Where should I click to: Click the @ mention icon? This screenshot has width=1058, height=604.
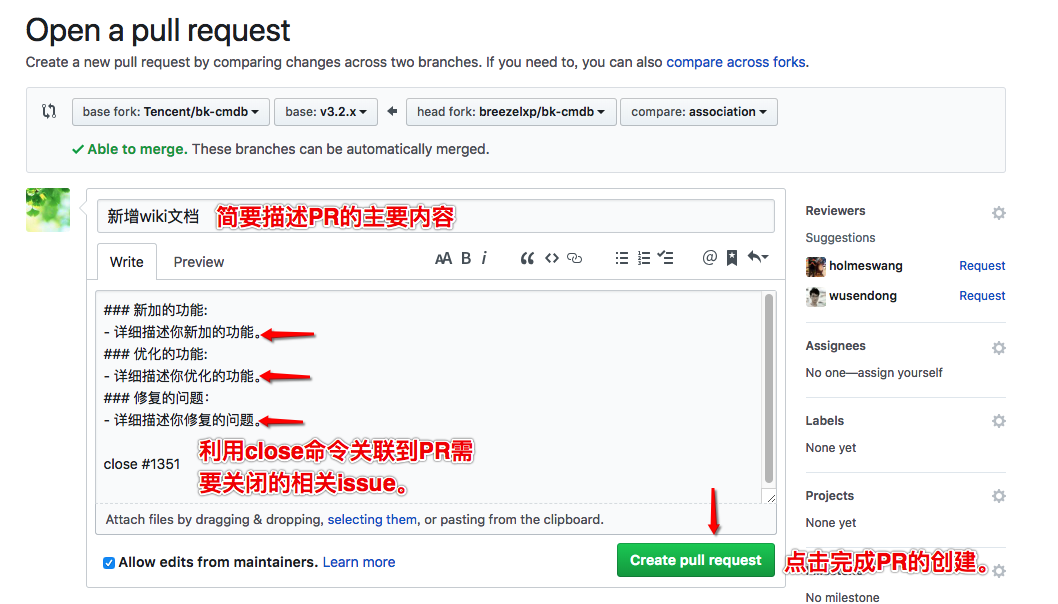[x=709, y=258]
